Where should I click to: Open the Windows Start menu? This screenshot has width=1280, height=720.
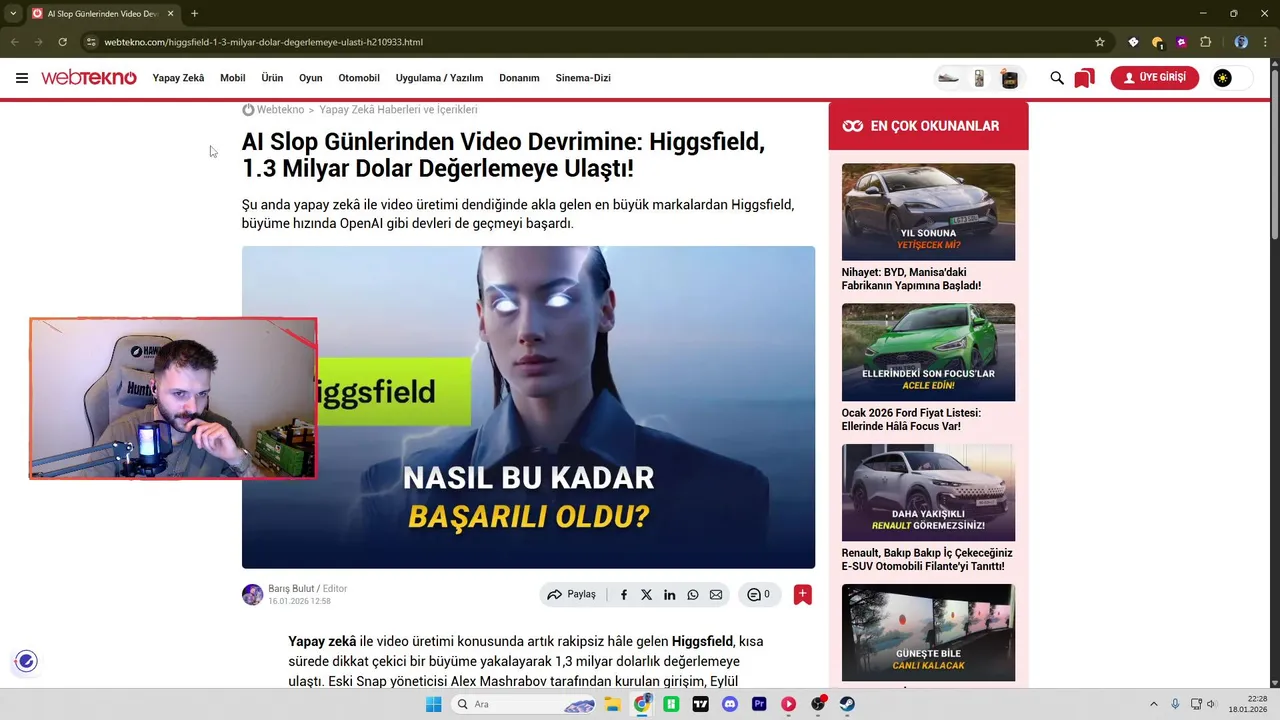[434, 704]
